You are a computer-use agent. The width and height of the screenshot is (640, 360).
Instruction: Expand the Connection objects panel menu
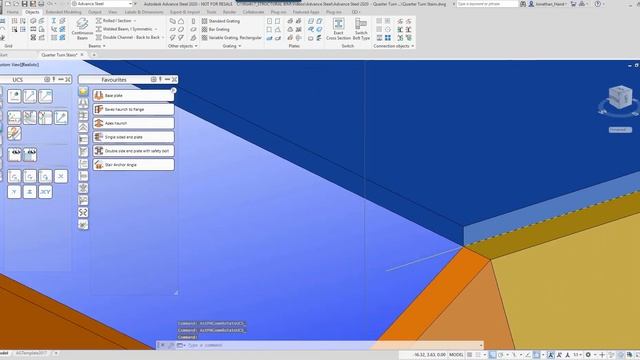(x=393, y=46)
